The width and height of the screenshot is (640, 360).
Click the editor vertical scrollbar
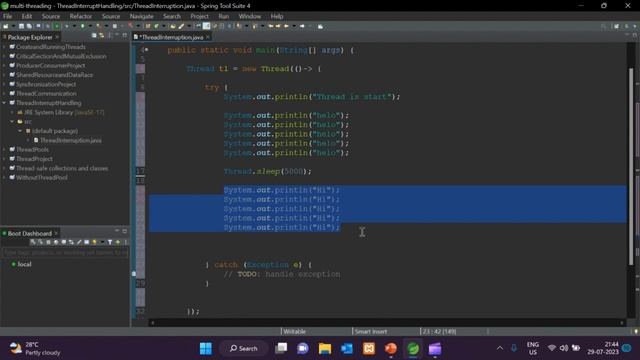[x=631, y=167]
